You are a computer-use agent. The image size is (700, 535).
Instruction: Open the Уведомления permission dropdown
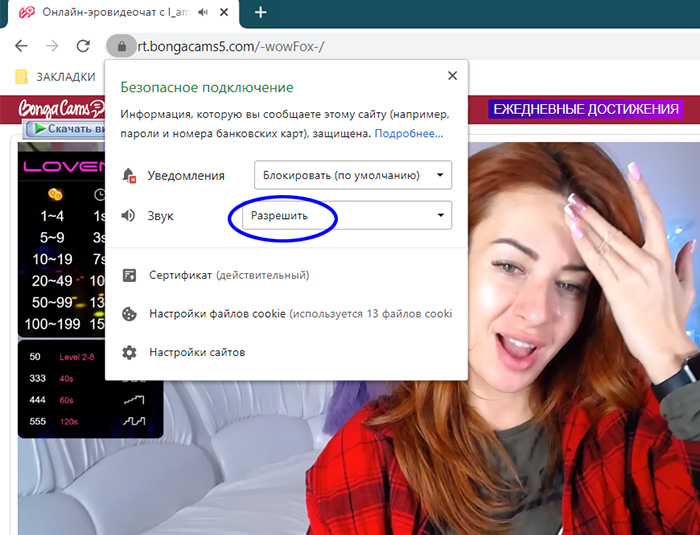pos(352,175)
